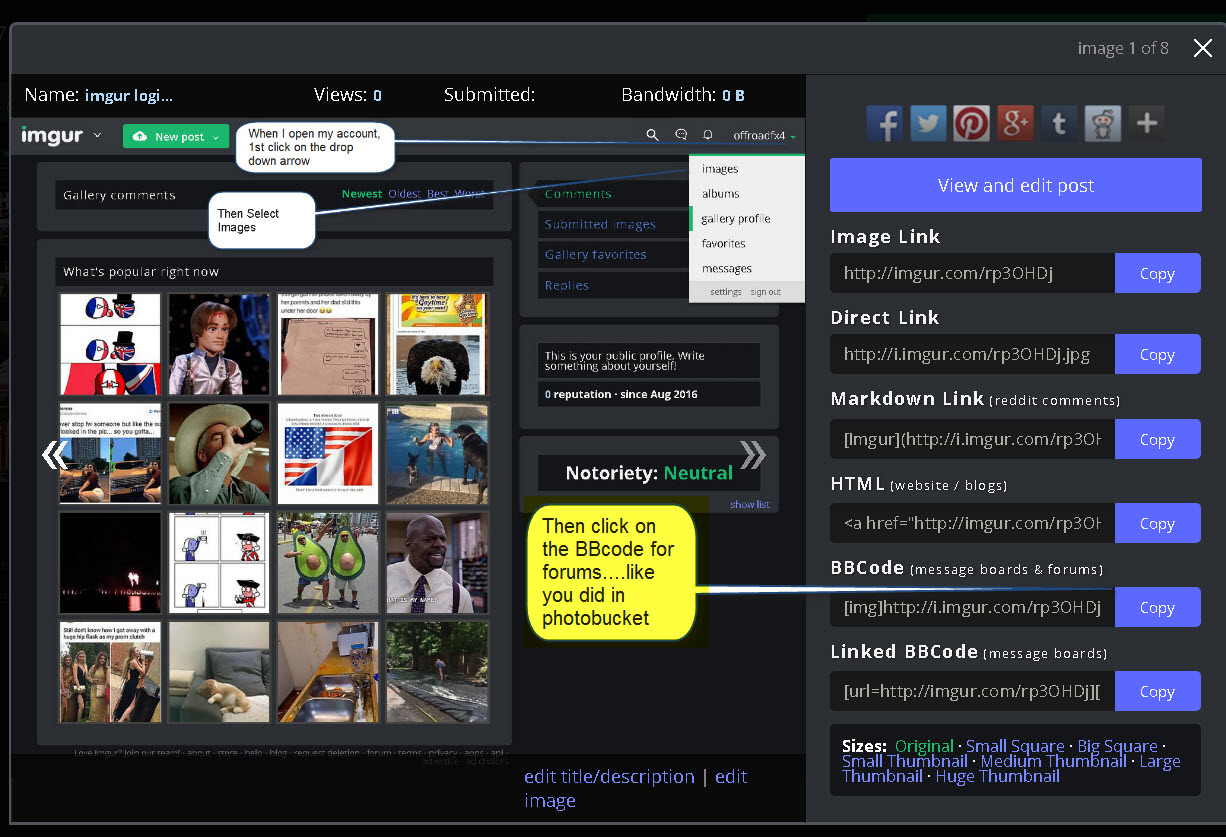This screenshot has height=837, width=1226.
Task: Open the avocado costumes thumbnail
Action: [x=328, y=562]
